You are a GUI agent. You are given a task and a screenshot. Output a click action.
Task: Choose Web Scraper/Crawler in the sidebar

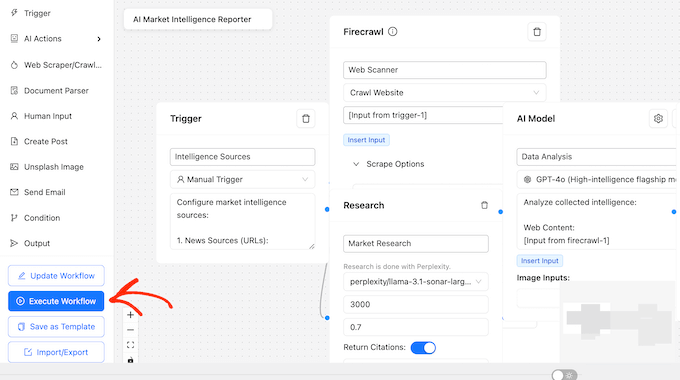56,65
